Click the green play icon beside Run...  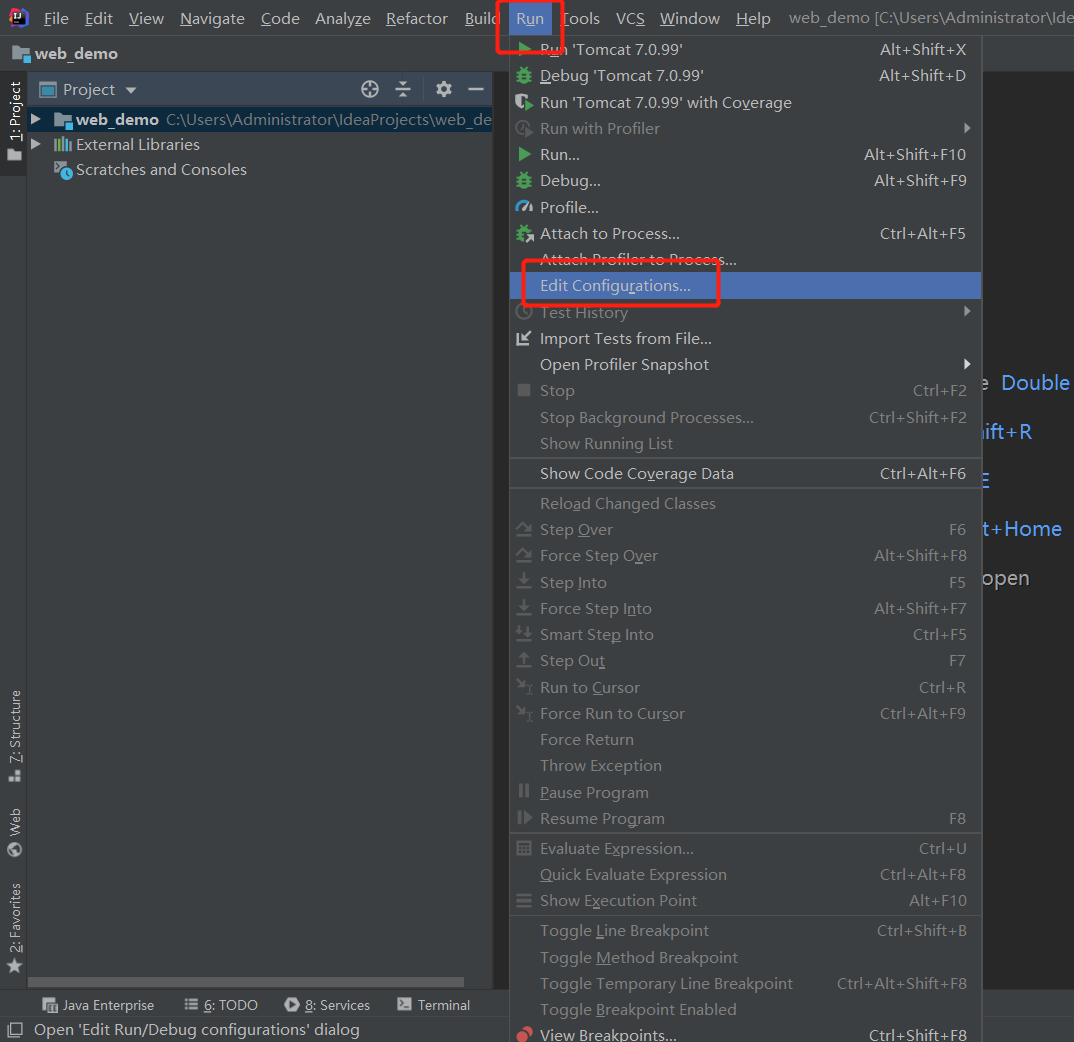525,154
